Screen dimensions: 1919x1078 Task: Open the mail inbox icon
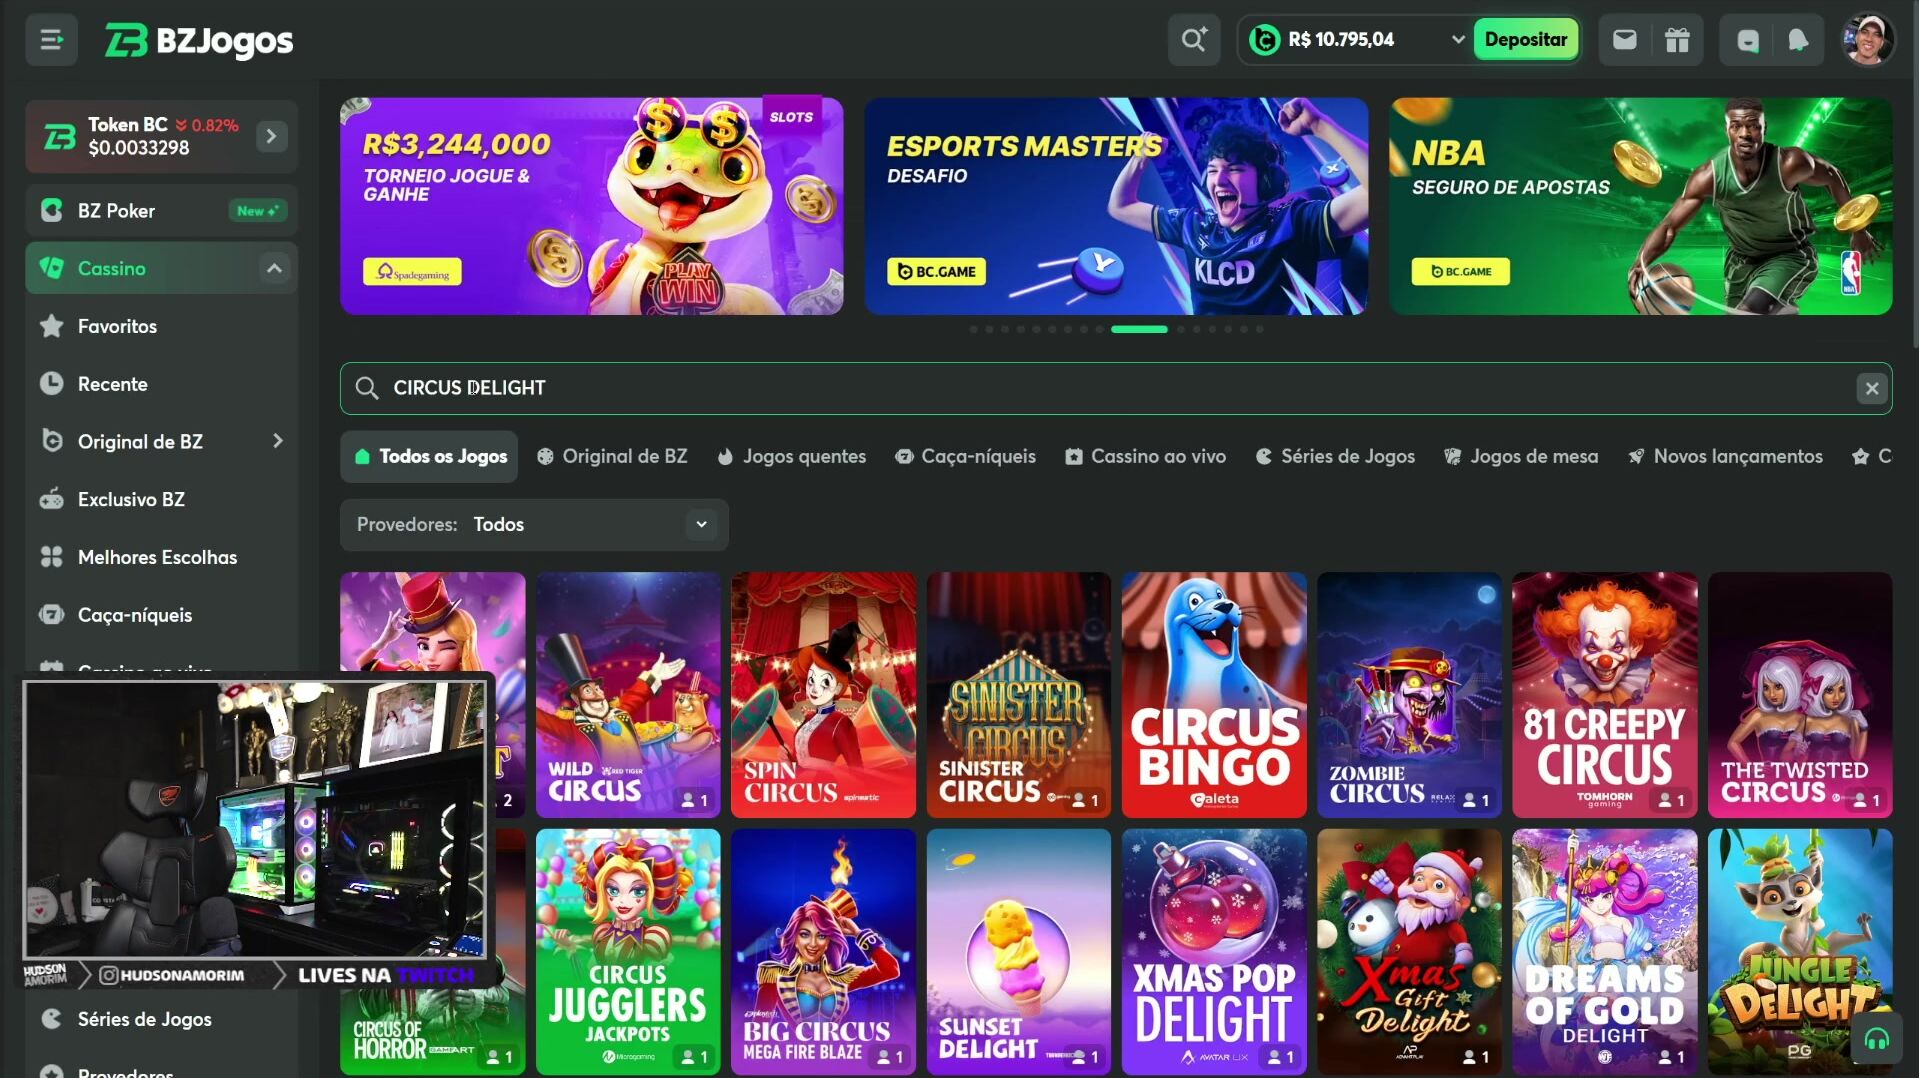pos(1625,40)
